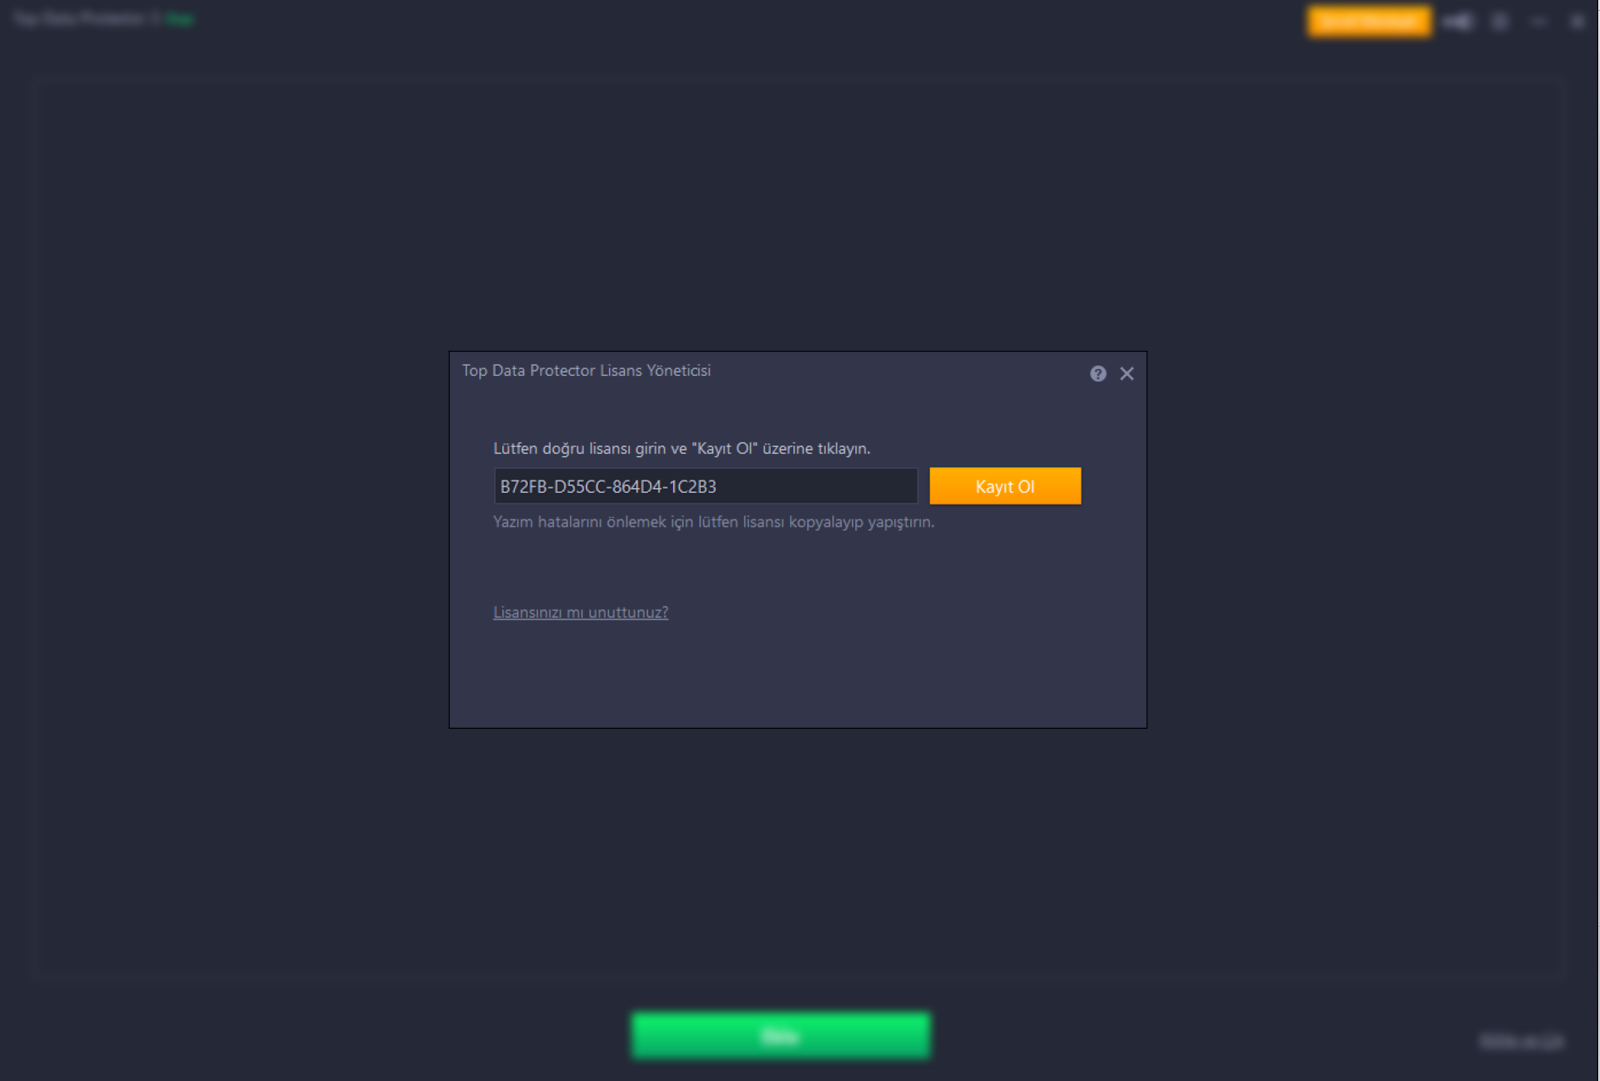Open help in the license manager dialog
The image size is (1600, 1081).
(1098, 373)
